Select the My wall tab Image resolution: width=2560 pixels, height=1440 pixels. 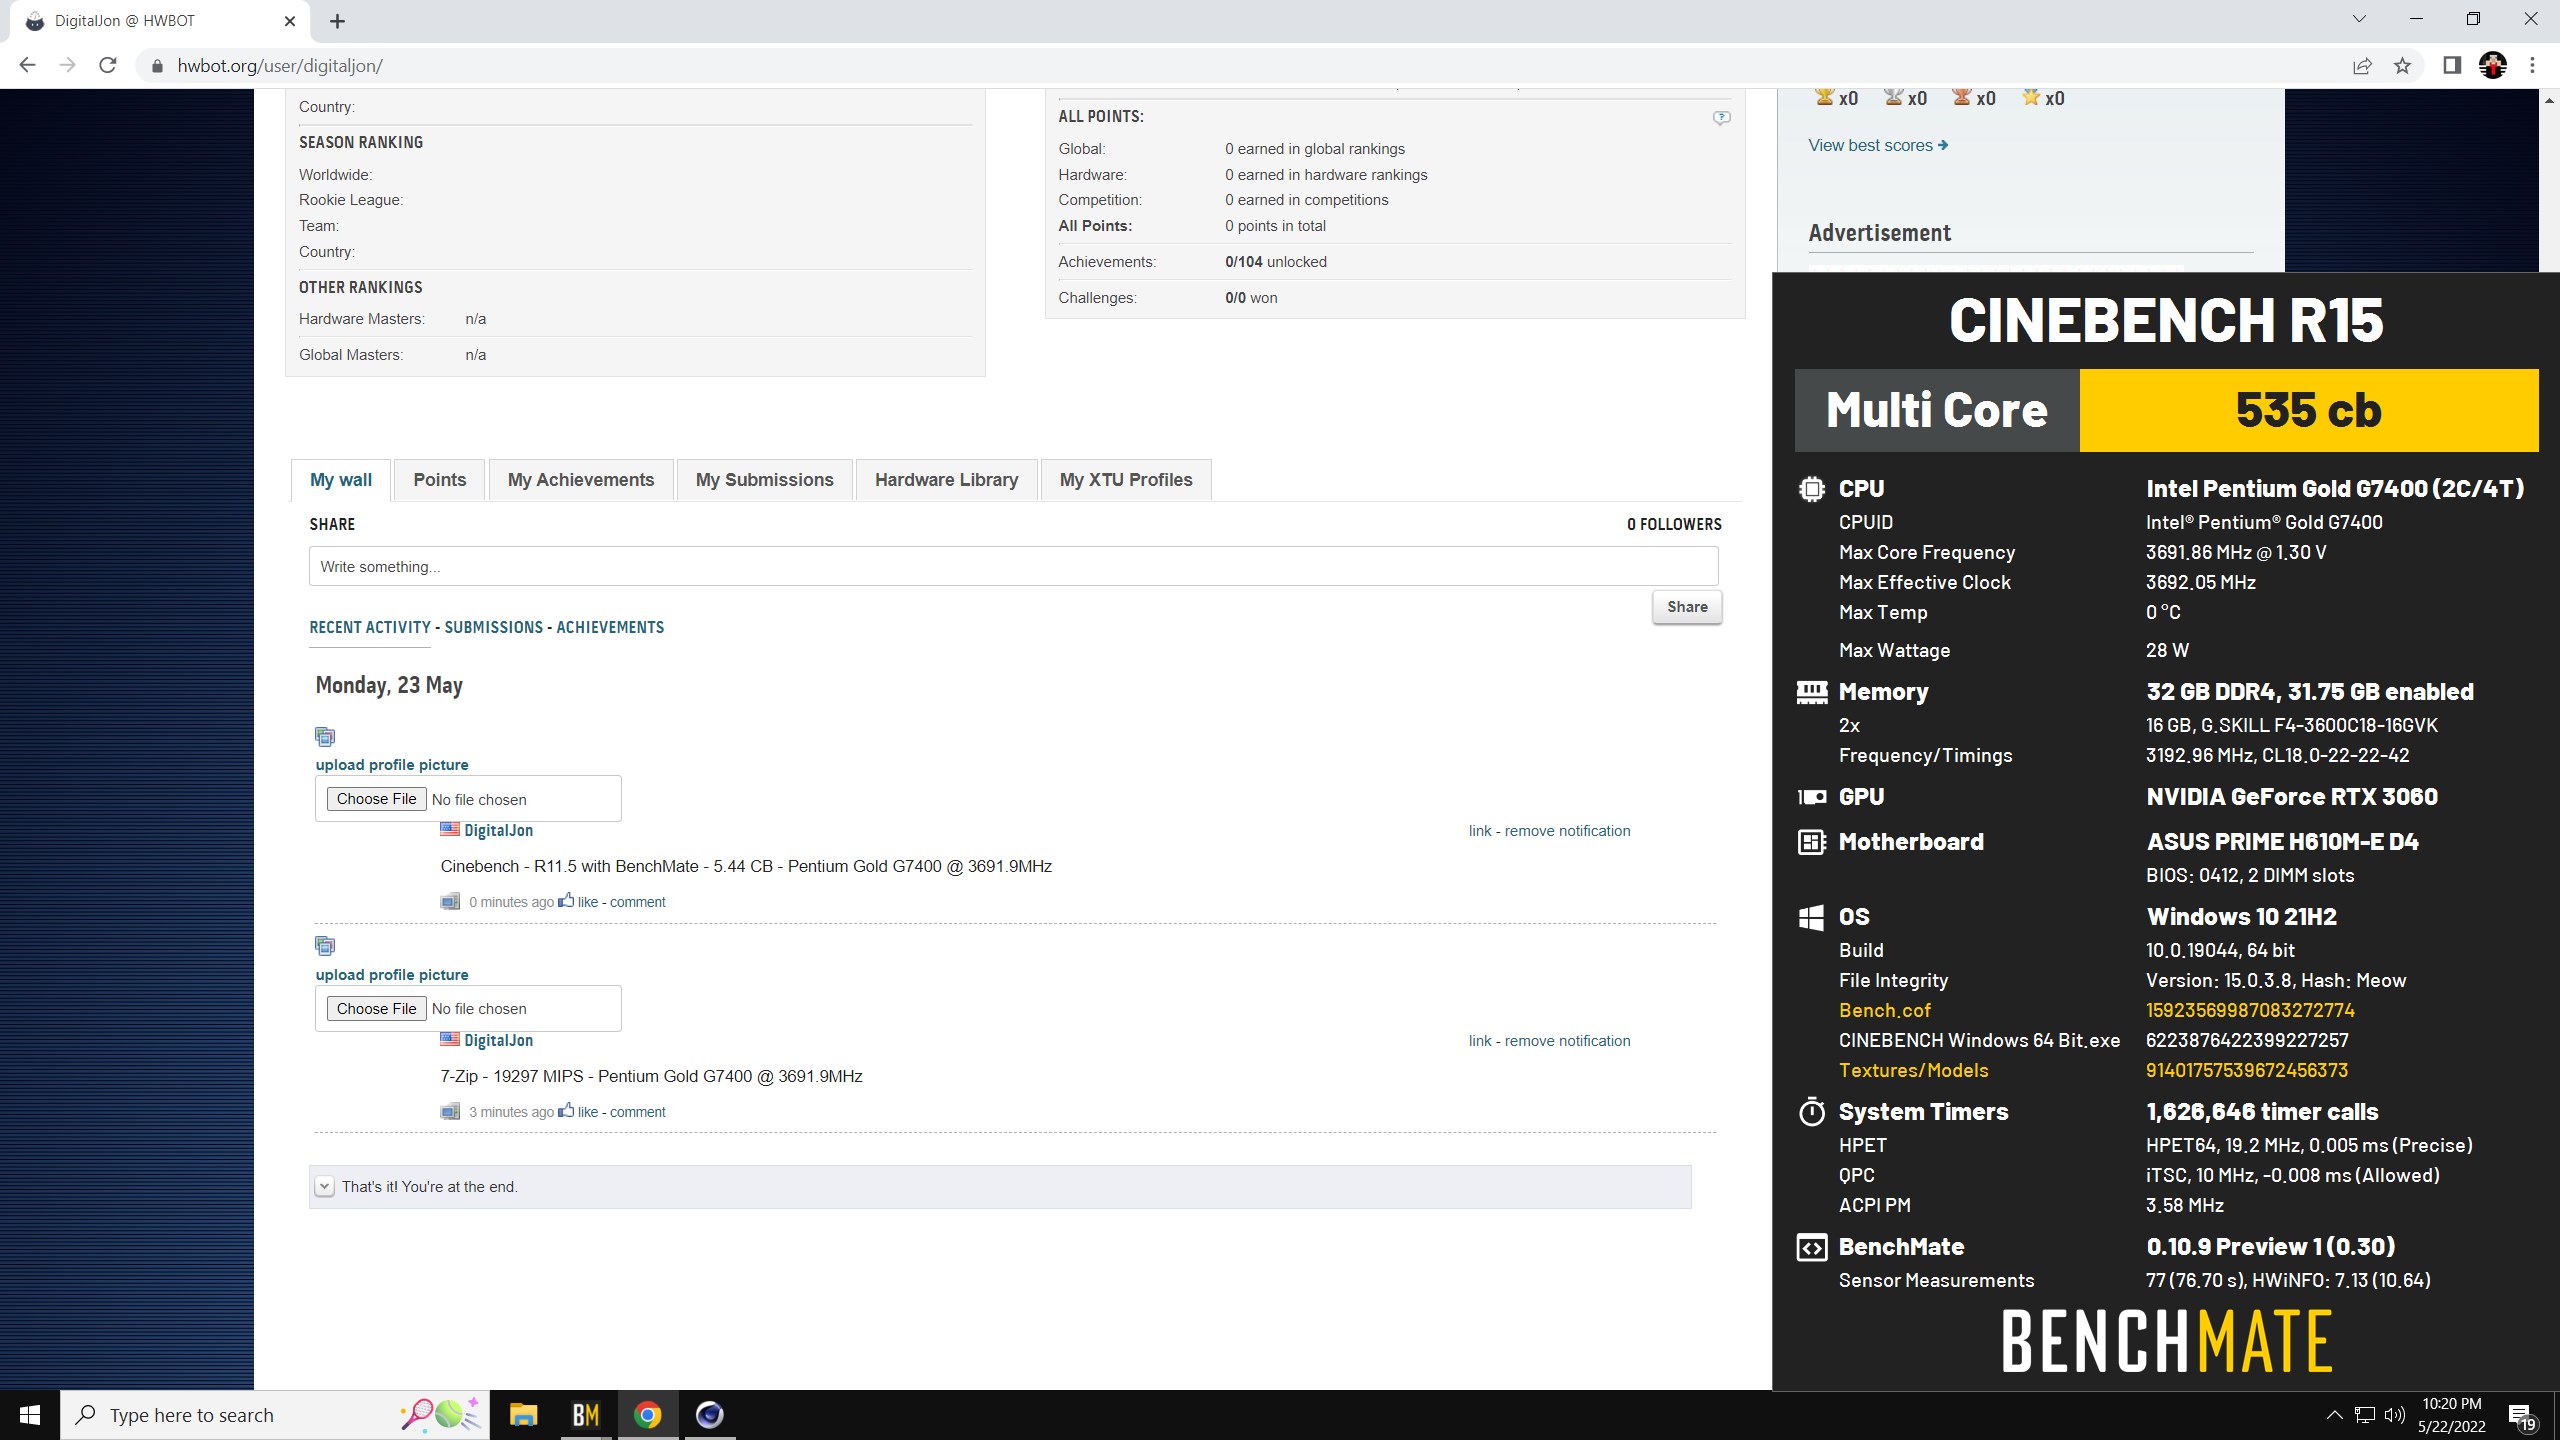[x=341, y=480]
